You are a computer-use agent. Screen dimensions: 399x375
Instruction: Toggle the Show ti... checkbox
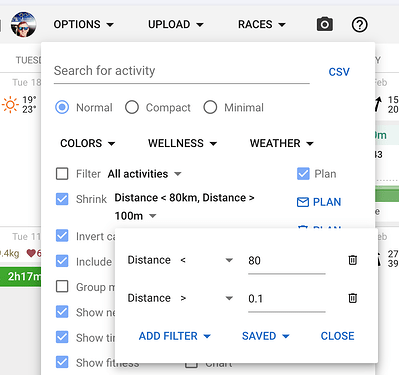point(62,337)
